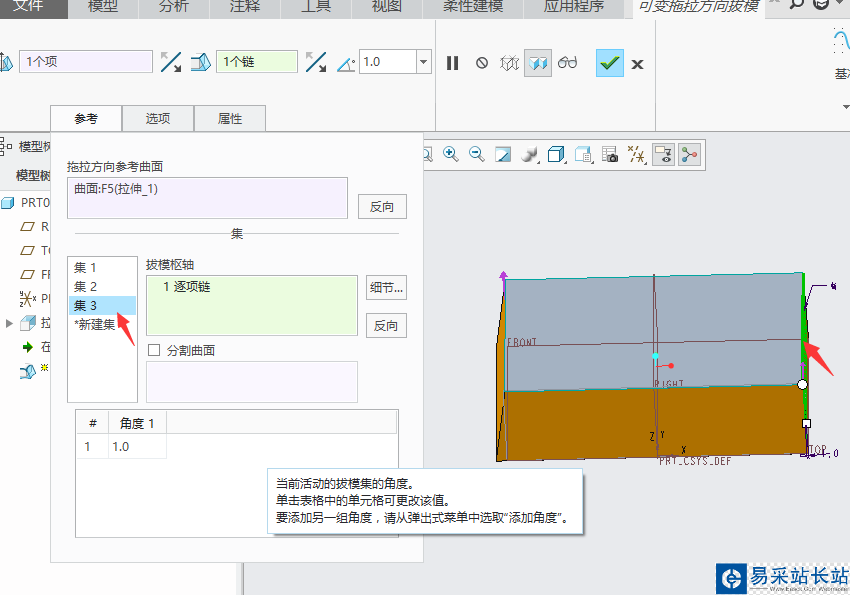
Task: Open the 模型 ribbon tab
Action: pyautogui.click(x=103, y=7)
